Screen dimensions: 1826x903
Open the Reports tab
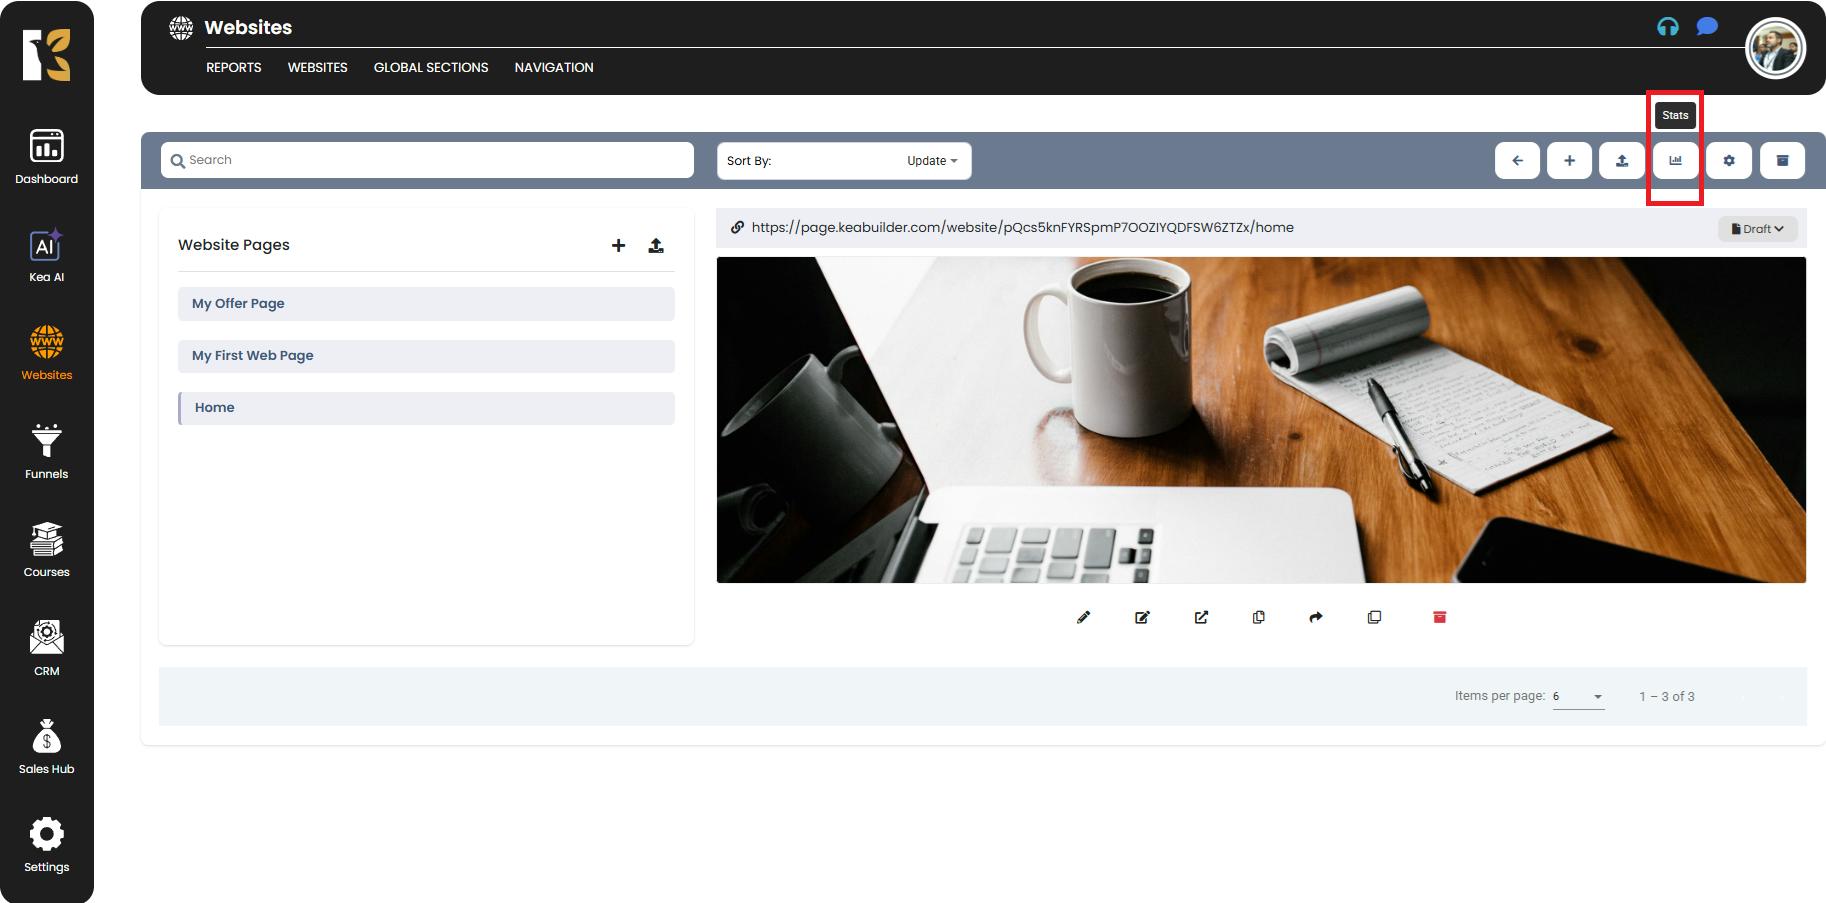pyautogui.click(x=233, y=67)
